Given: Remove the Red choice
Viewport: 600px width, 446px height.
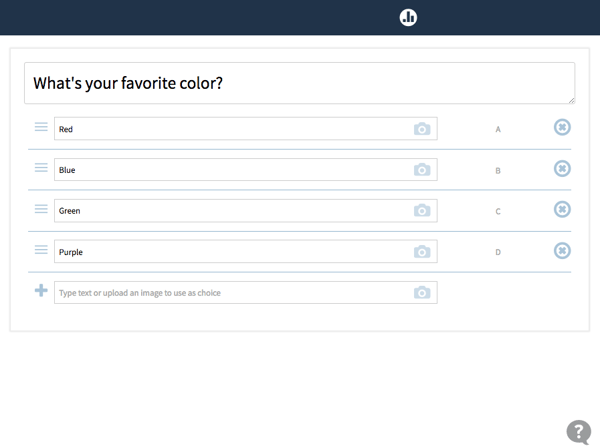Looking at the screenshot, I should point(562,127).
